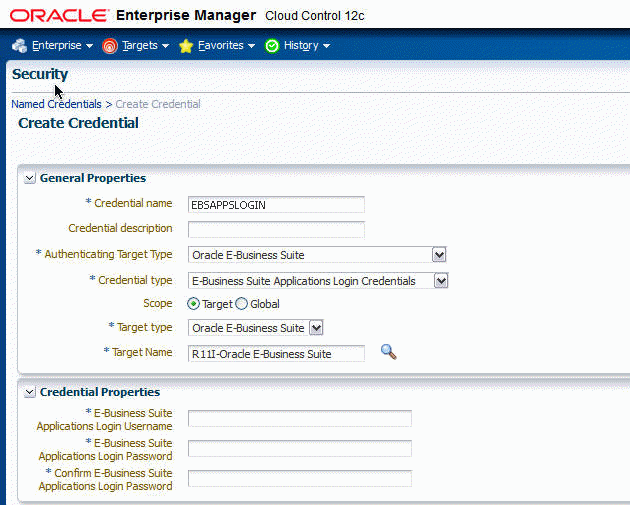Screen dimensions: 630x505
Task: Click the Oracle logo
Action: pos(59,16)
